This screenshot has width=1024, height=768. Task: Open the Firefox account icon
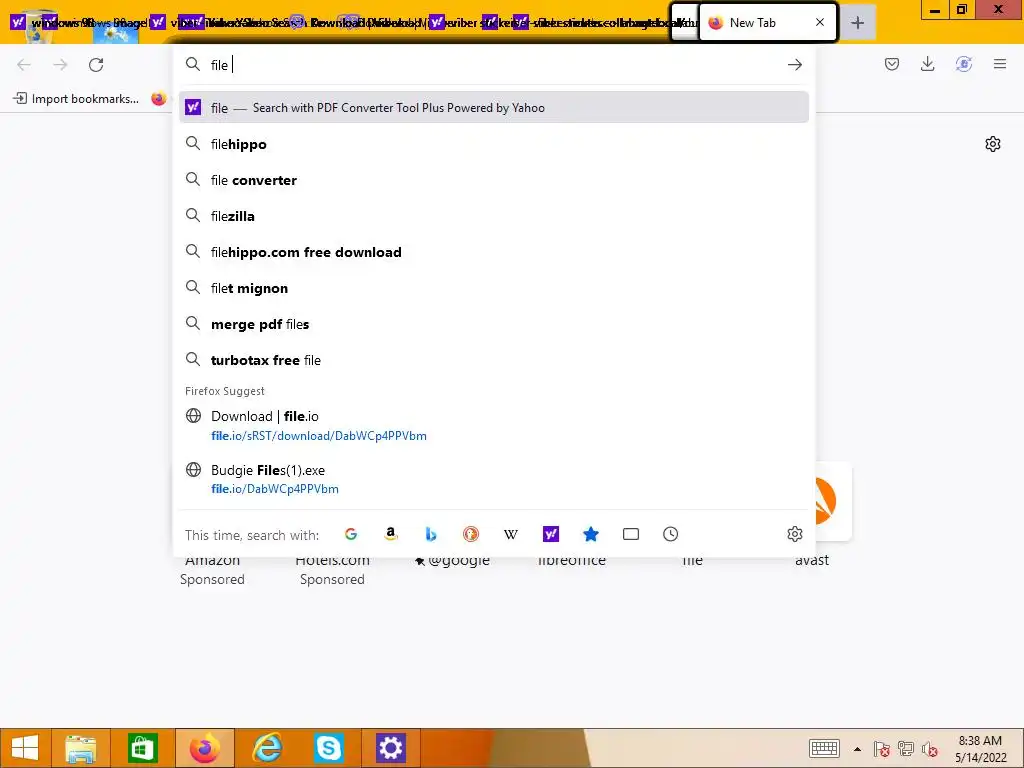(x=964, y=64)
